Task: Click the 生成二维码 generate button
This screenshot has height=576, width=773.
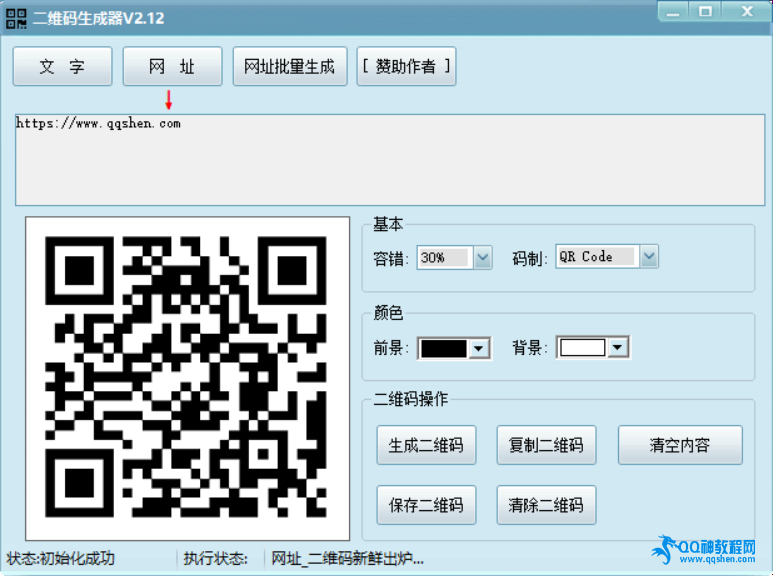Action: click(426, 445)
